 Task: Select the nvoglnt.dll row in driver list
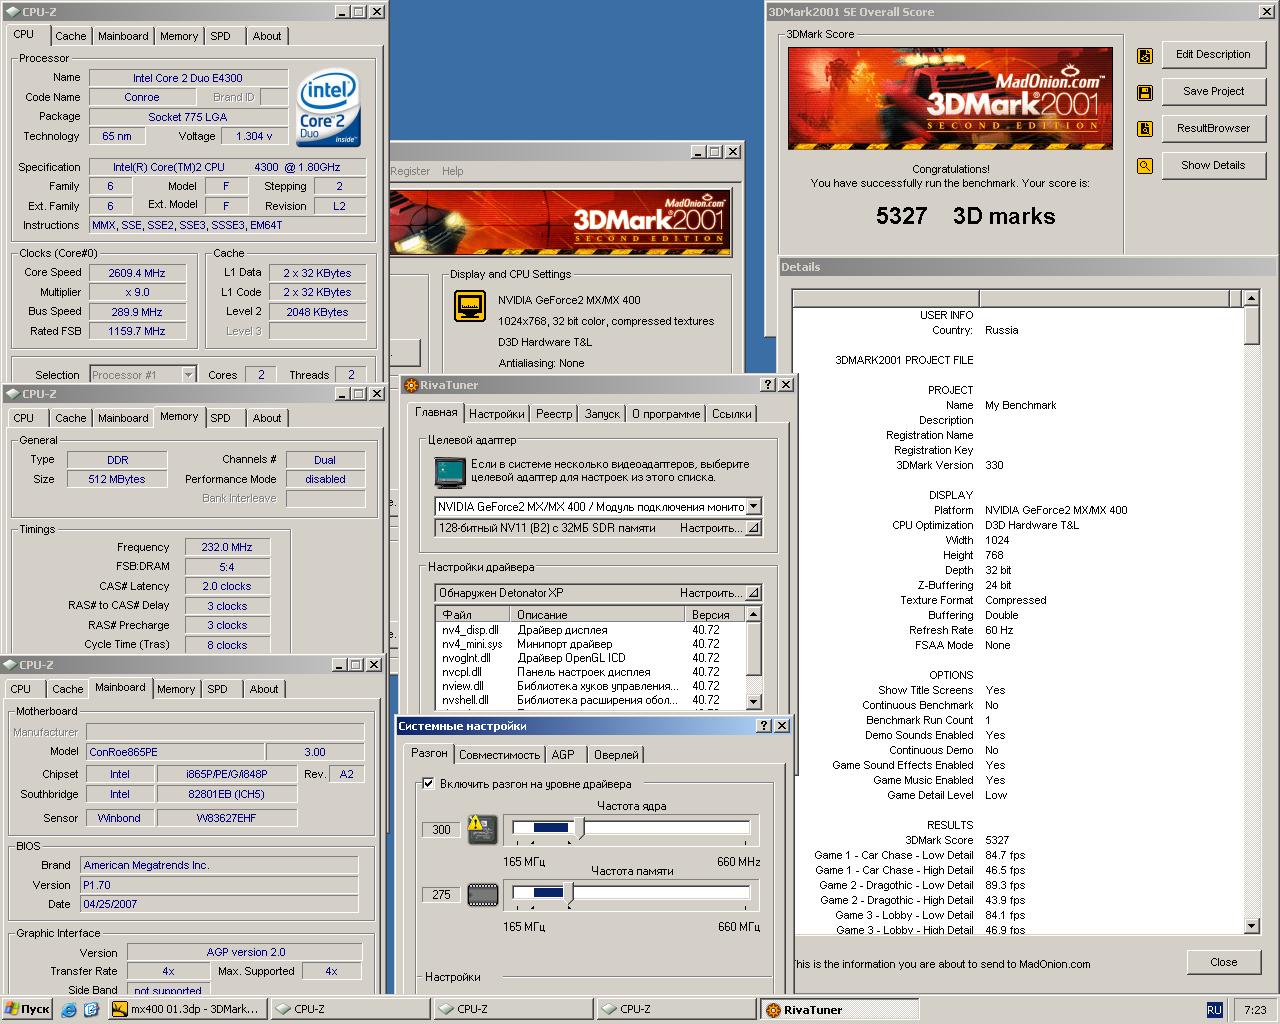click(x=591, y=658)
